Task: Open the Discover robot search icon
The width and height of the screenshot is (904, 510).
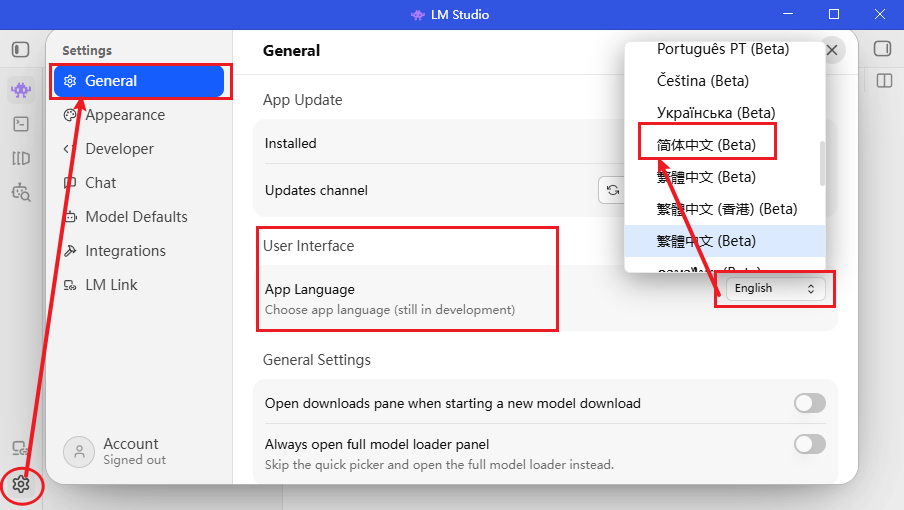Action: point(21,192)
